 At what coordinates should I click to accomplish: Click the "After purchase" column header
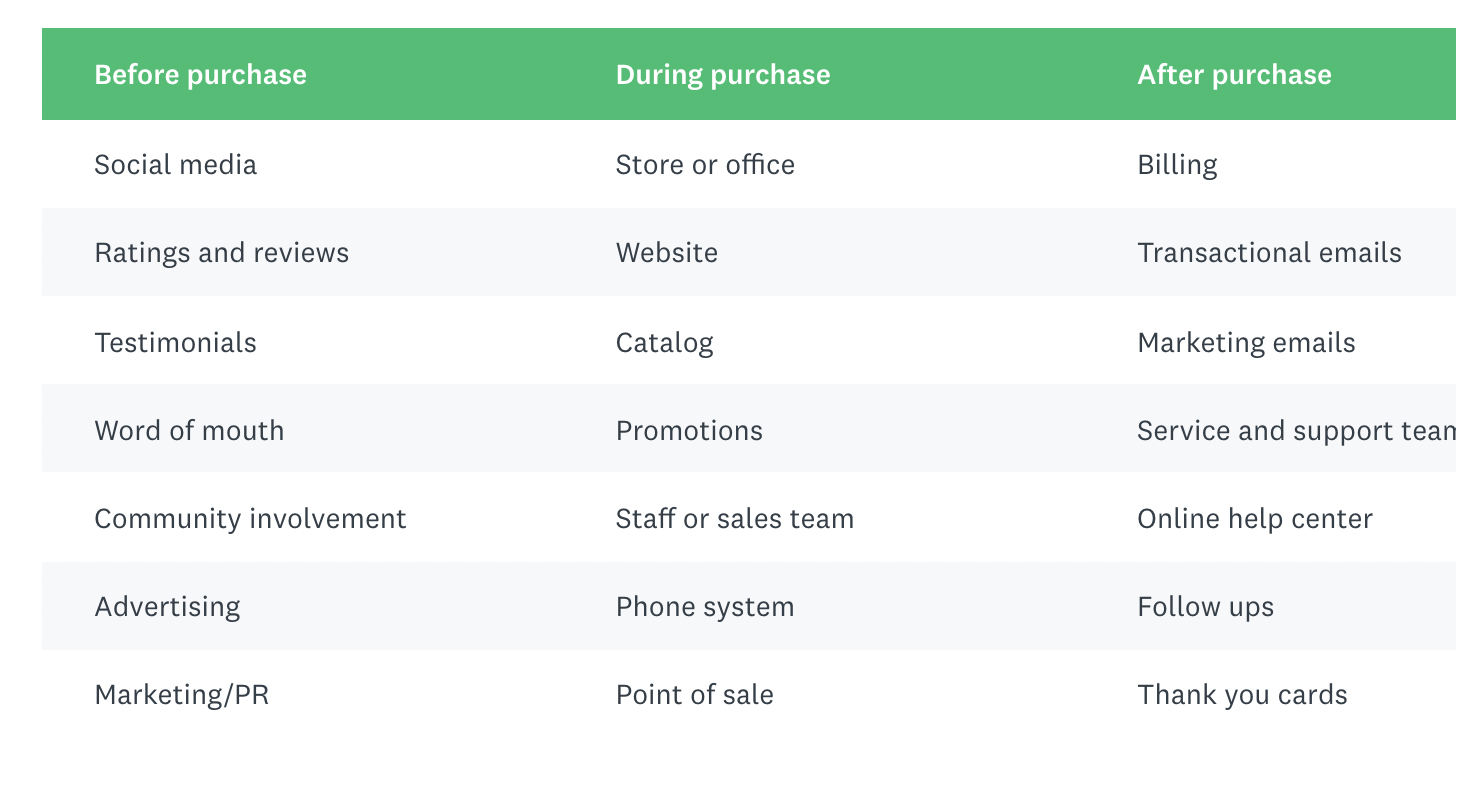(x=1234, y=75)
